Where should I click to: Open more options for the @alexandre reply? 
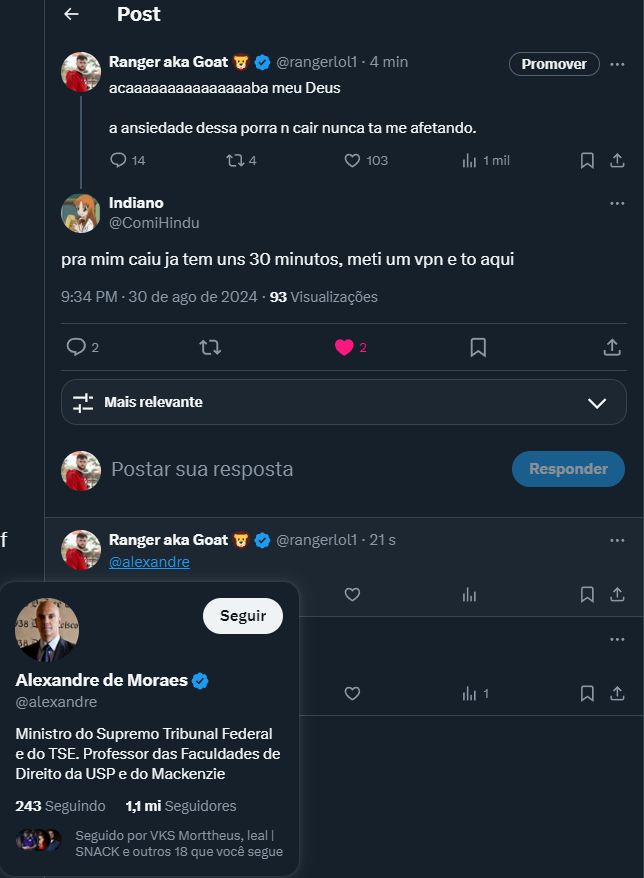pos(617,540)
